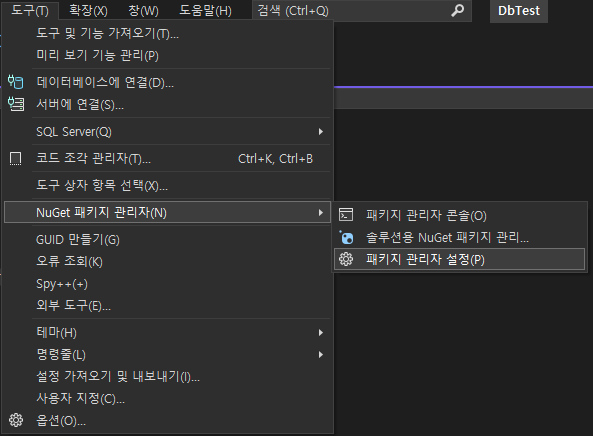This screenshot has height=436, width=593.
Task: Select 패키지 관리자 설정(P)
Action: click(459, 259)
